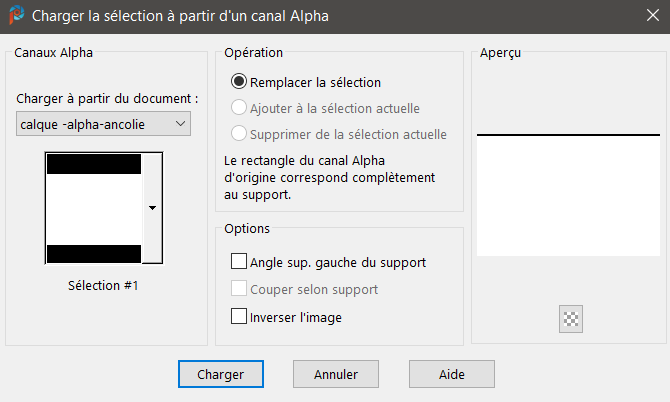Pick Supprimer de la sélection actuelle option
The image size is (670, 402).
239,134
